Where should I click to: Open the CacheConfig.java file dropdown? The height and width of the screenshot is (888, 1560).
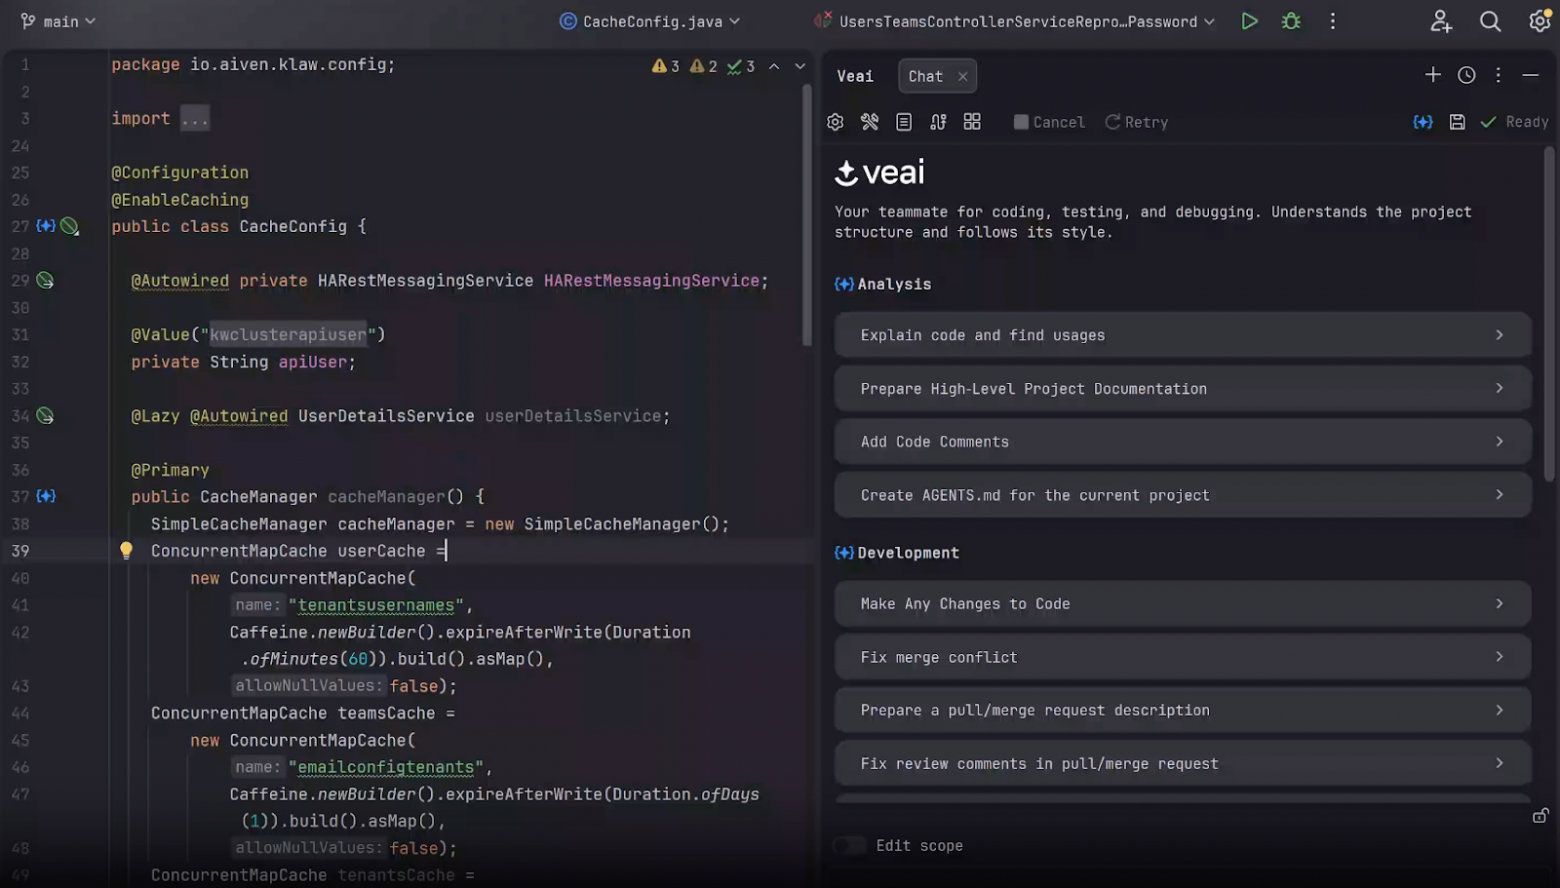tap(650, 21)
